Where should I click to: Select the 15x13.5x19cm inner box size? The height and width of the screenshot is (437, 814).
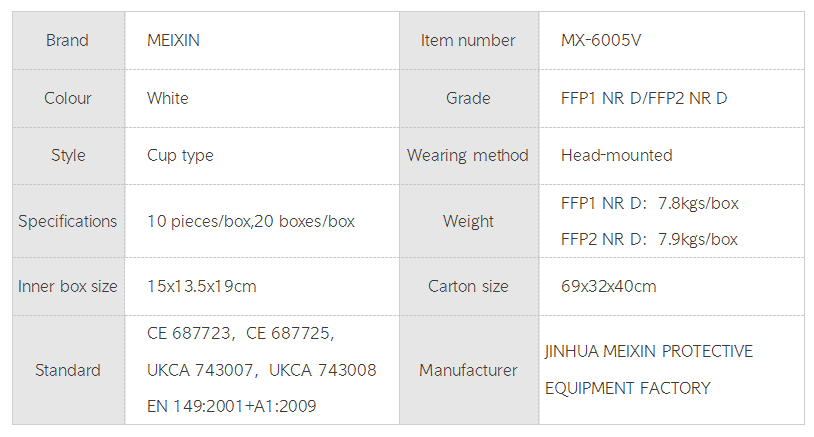[x=202, y=286]
